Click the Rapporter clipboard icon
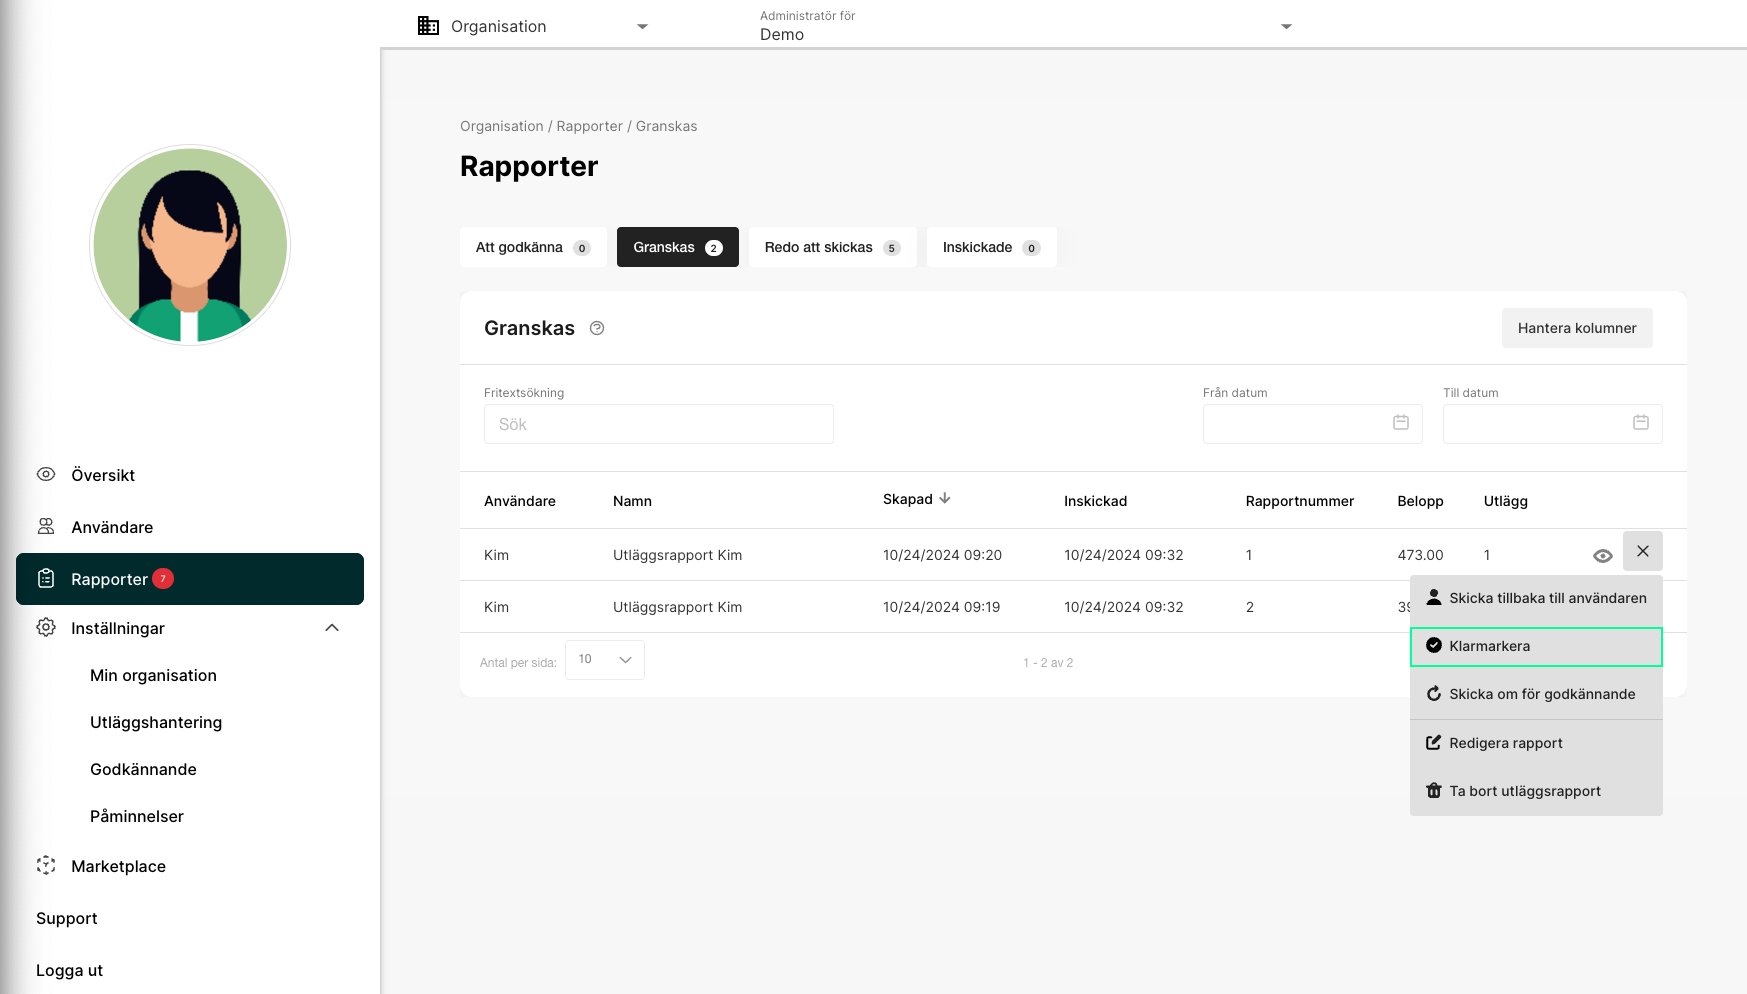1747x994 pixels. 46,578
